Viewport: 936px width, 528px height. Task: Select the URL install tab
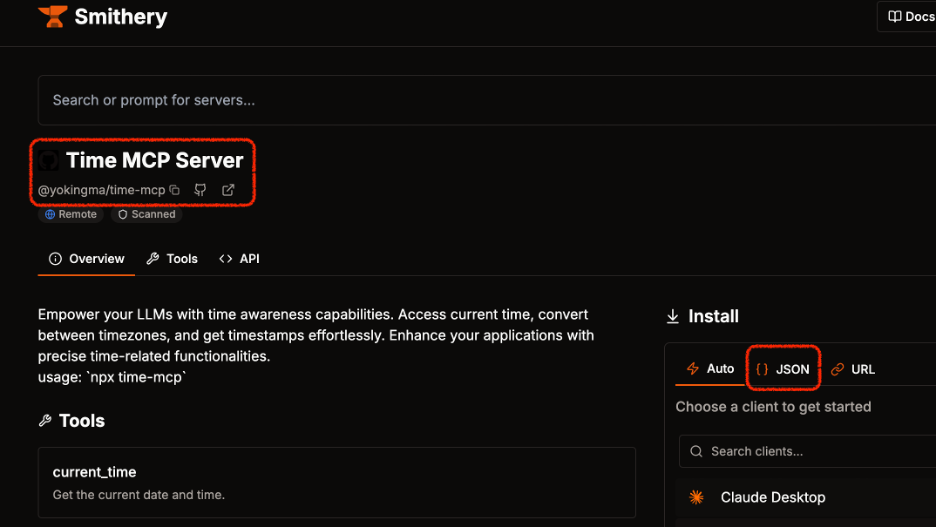click(853, 369)
